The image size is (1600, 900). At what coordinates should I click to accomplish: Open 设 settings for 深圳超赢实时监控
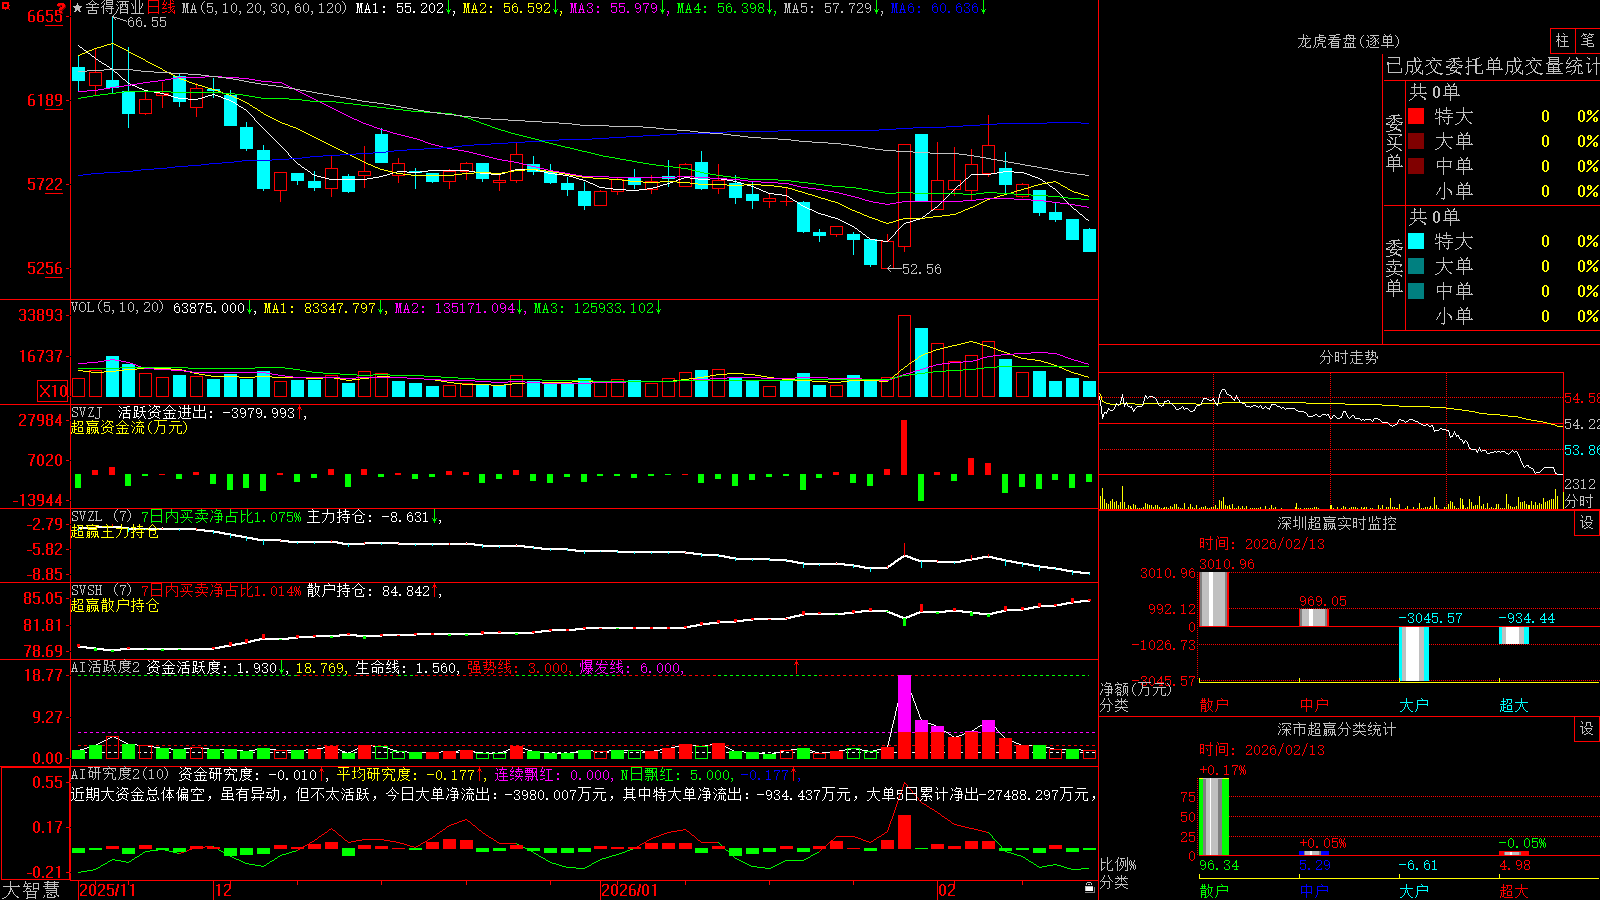coord(1587,523)
